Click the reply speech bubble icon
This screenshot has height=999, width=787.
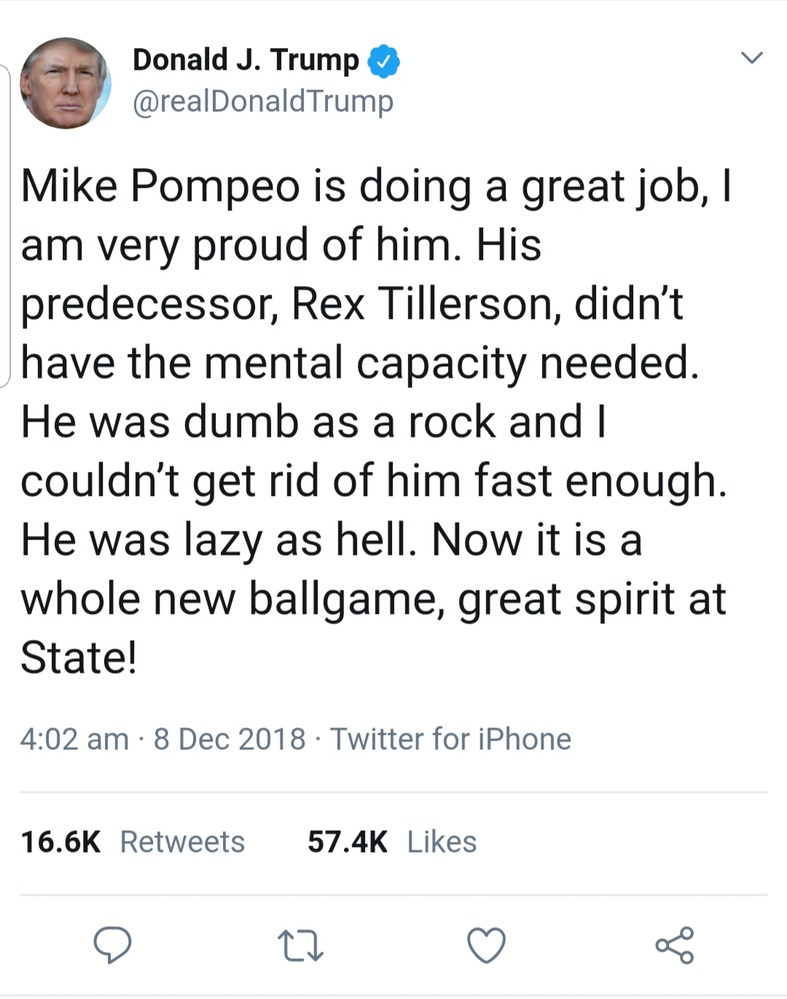click(x=113, y=943)
